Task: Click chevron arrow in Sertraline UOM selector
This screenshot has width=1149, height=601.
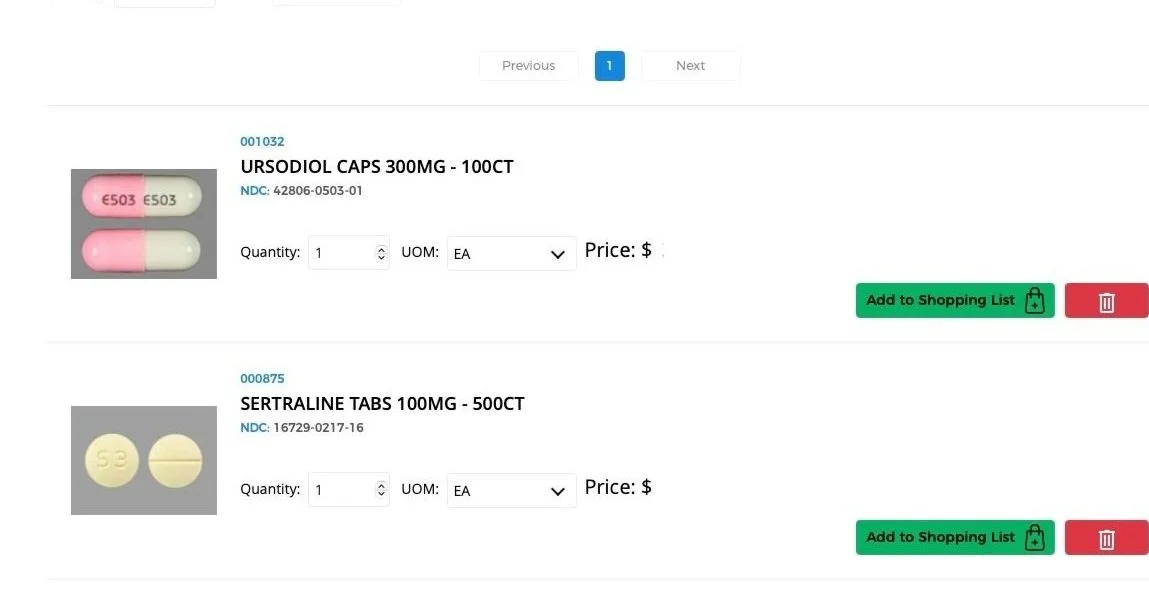Action: [x=558, y=491]
